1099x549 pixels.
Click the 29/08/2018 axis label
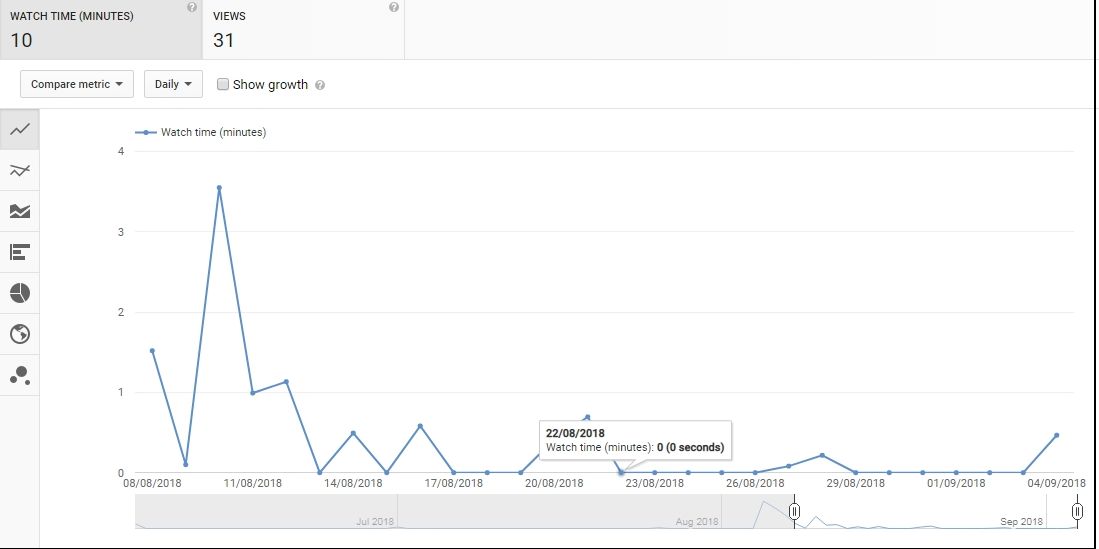click(x=856, y=483)
